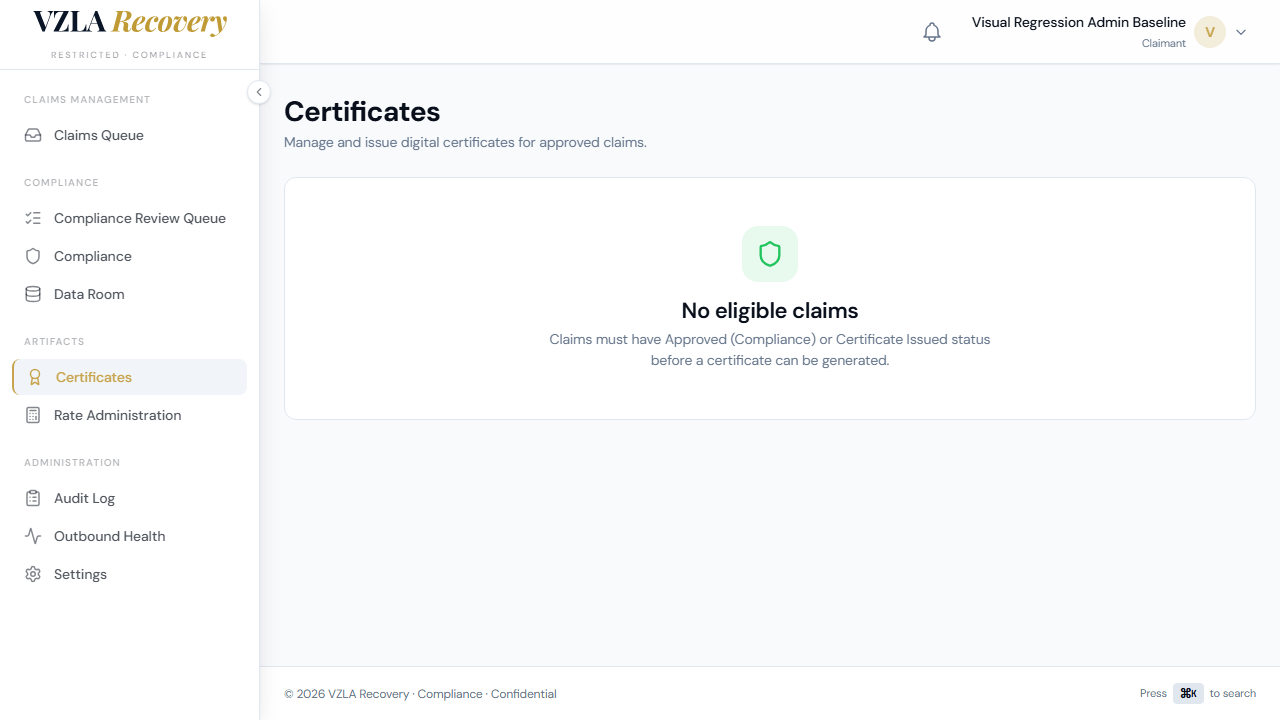Click the Certificates ribbon award icon
This screenshot has width=1280, height=720.
point(35,377)
